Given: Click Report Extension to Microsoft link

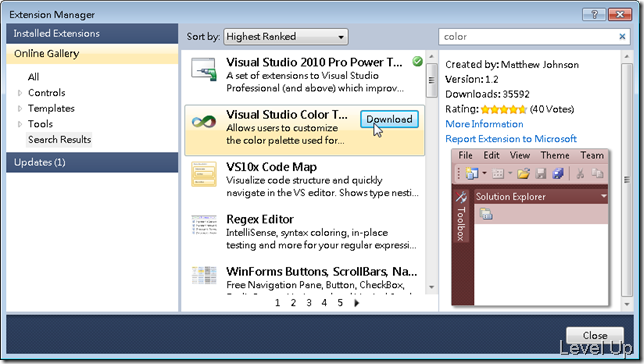Looking at the screenshot, I should (x=511, y=139).
